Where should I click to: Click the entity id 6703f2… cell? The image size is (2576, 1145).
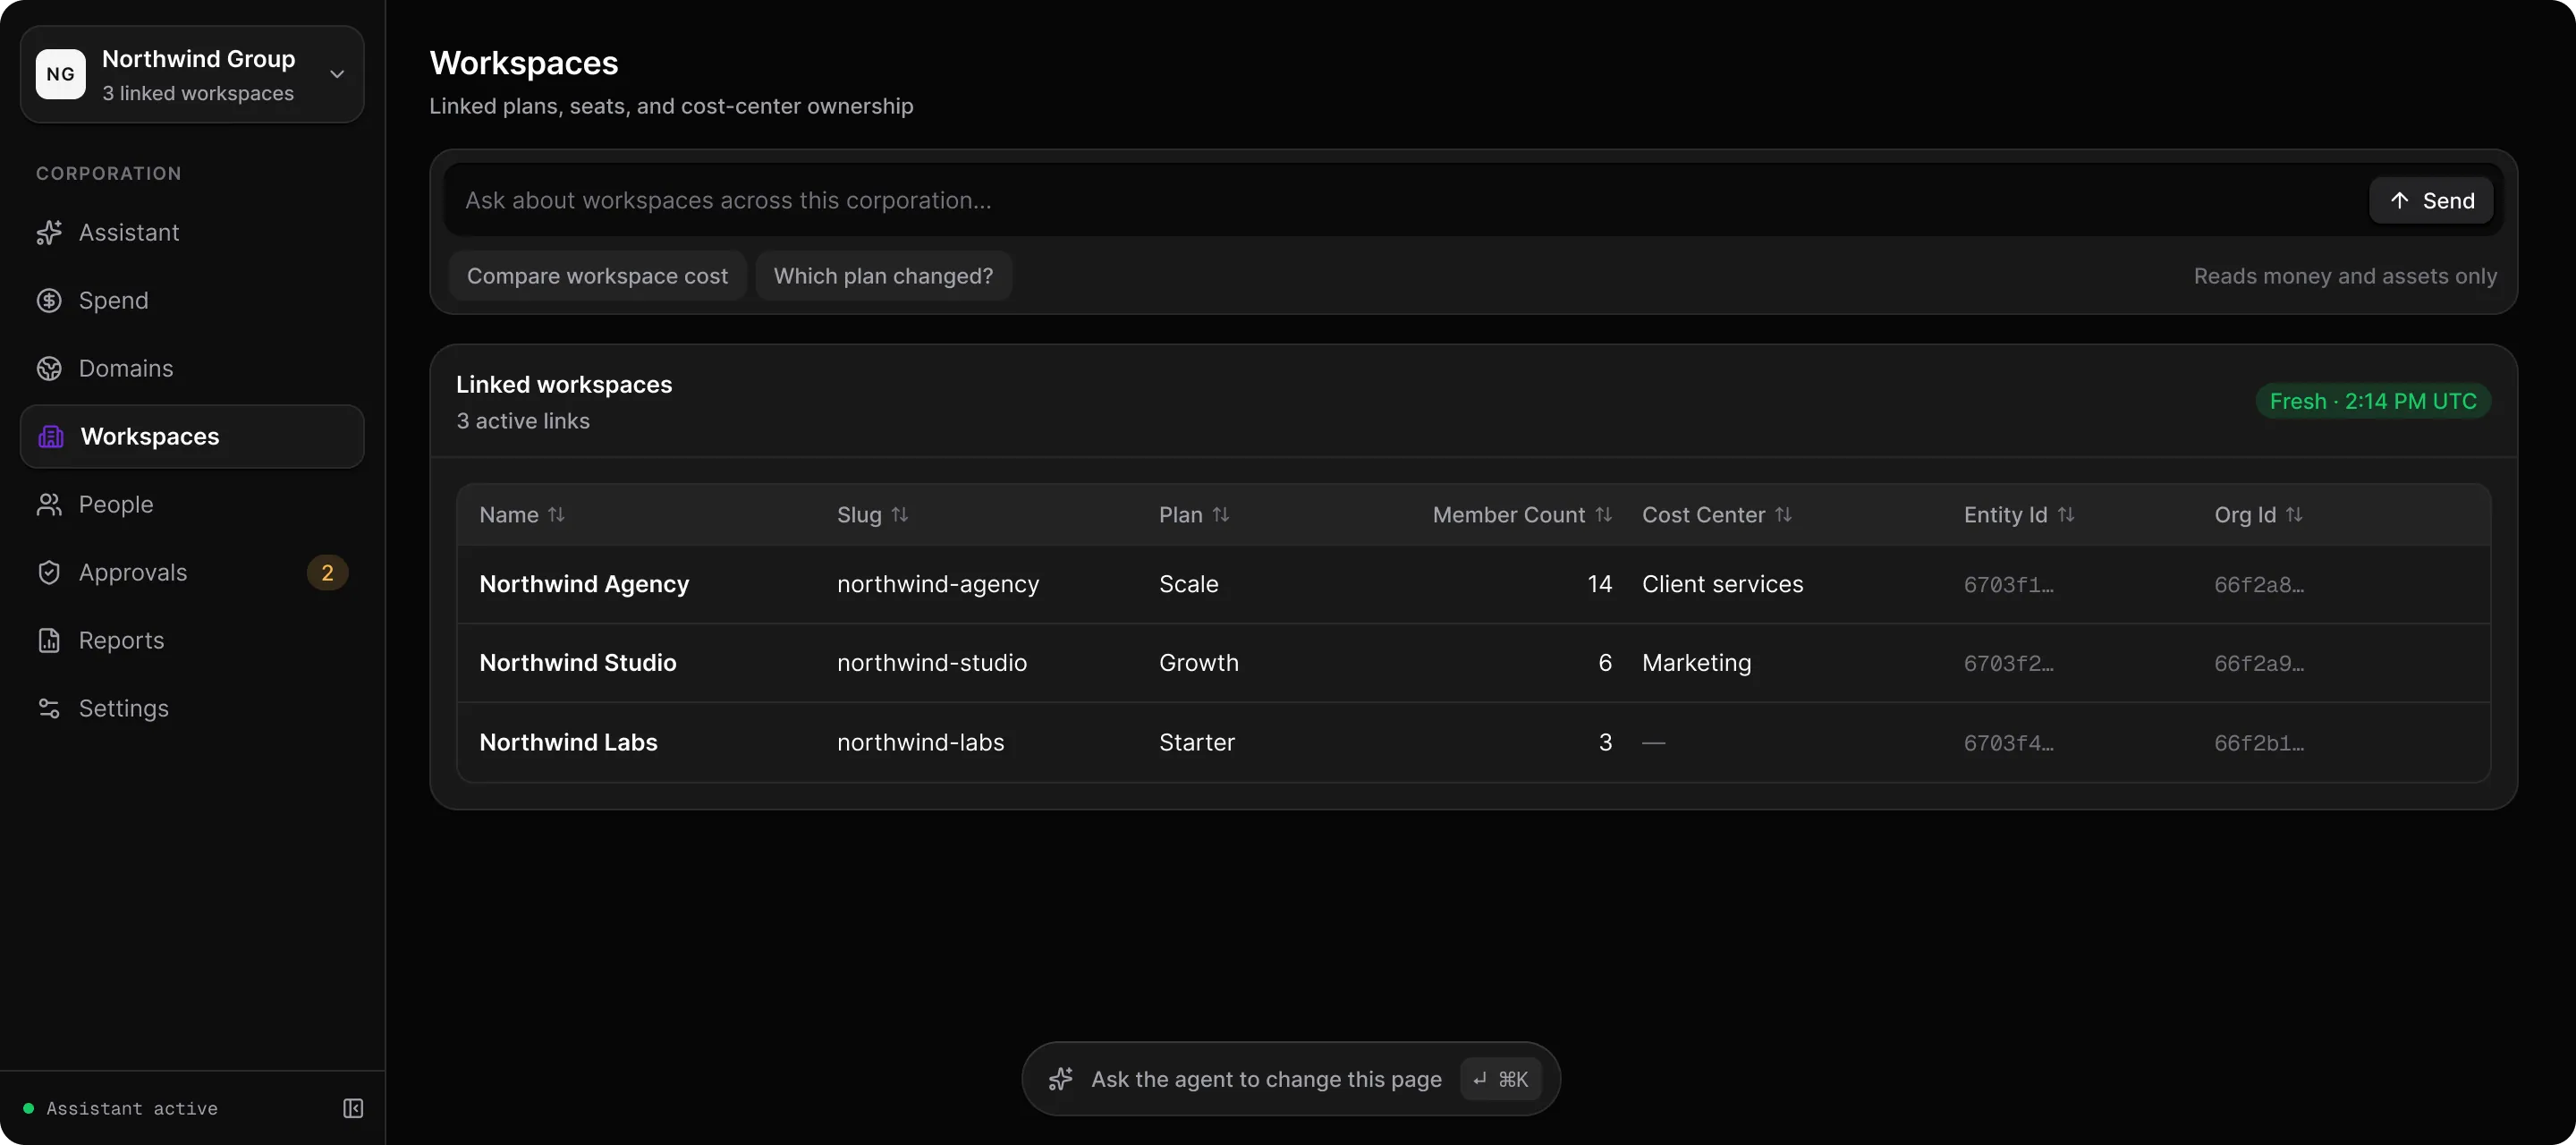2008,663
